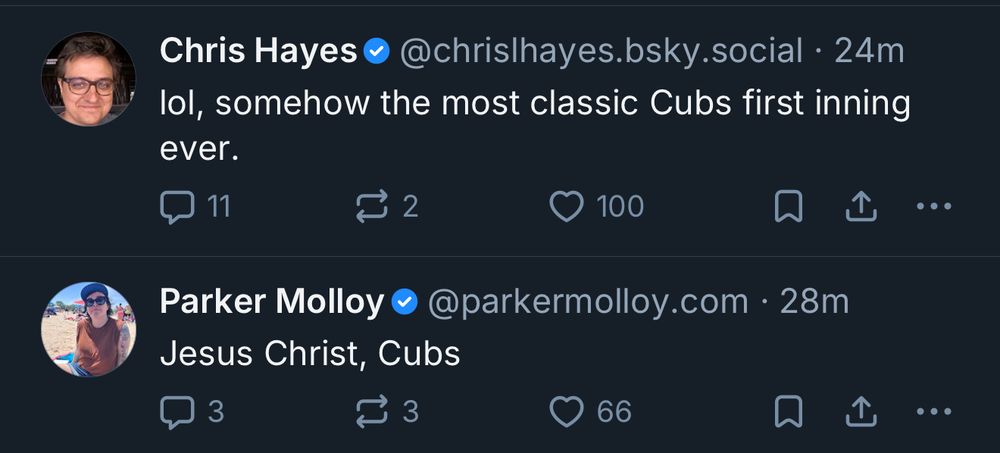Screen dimensions: 1000x453
Task: Bookmark Chris Hayes's post
Action: [x=789, y=206]
